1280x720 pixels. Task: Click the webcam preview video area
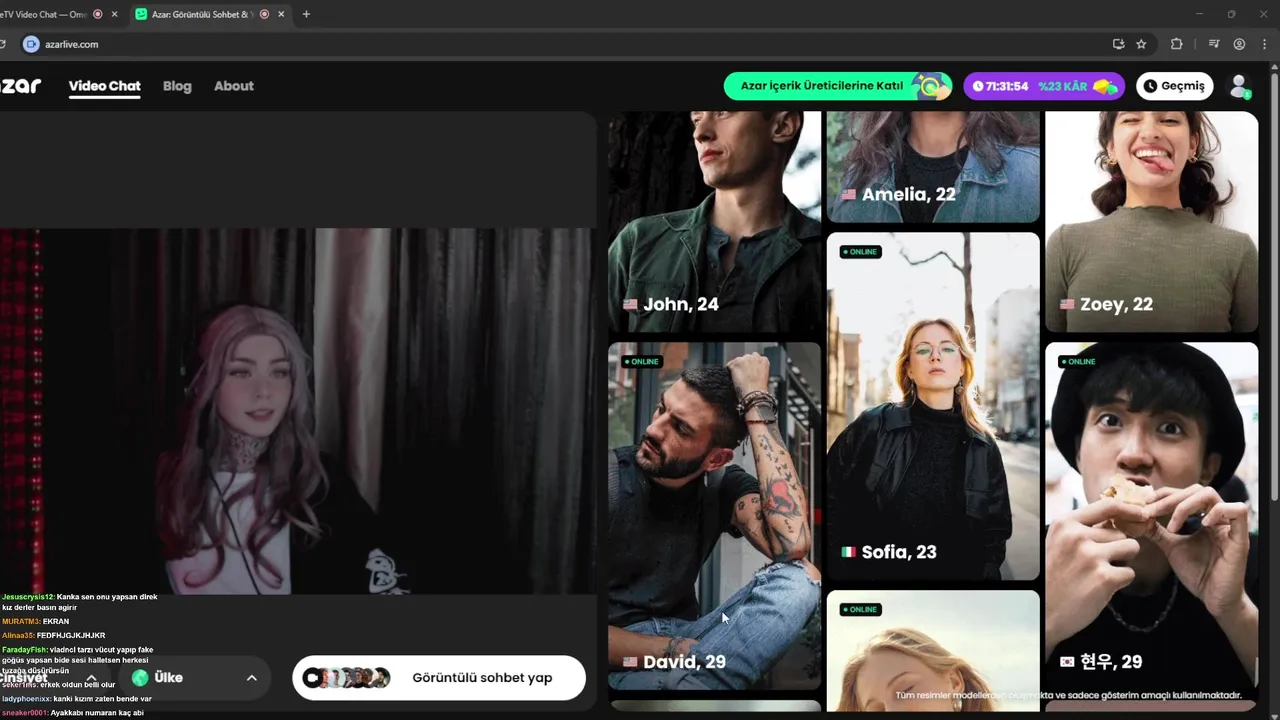point(296,410)
